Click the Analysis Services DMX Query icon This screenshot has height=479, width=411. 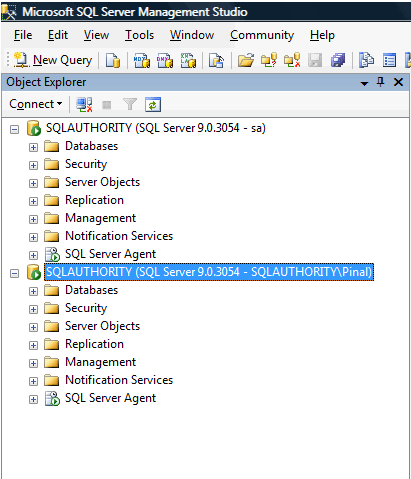(165, 61)
